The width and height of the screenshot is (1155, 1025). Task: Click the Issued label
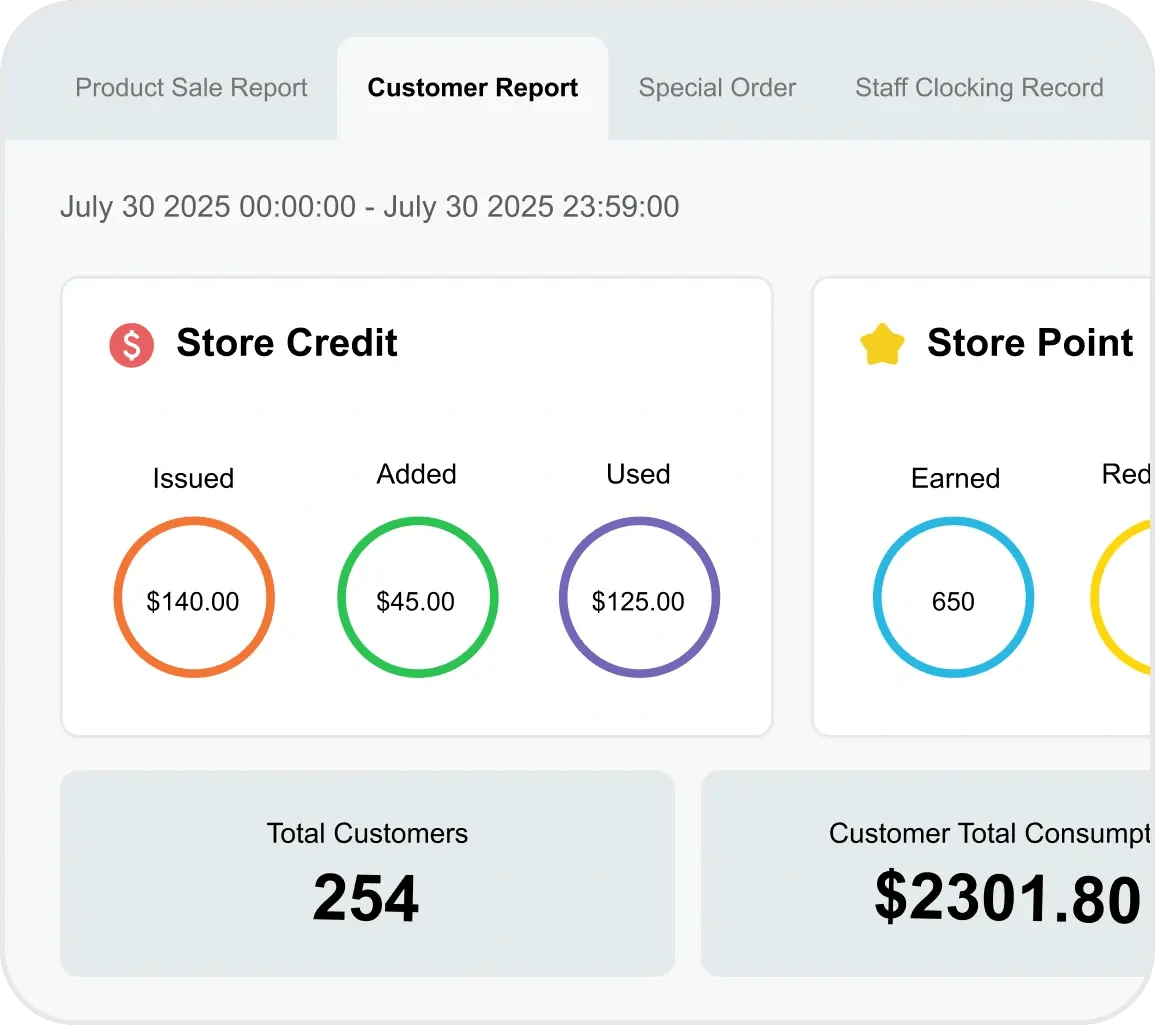pyautogui.click(x=193, y=478)
